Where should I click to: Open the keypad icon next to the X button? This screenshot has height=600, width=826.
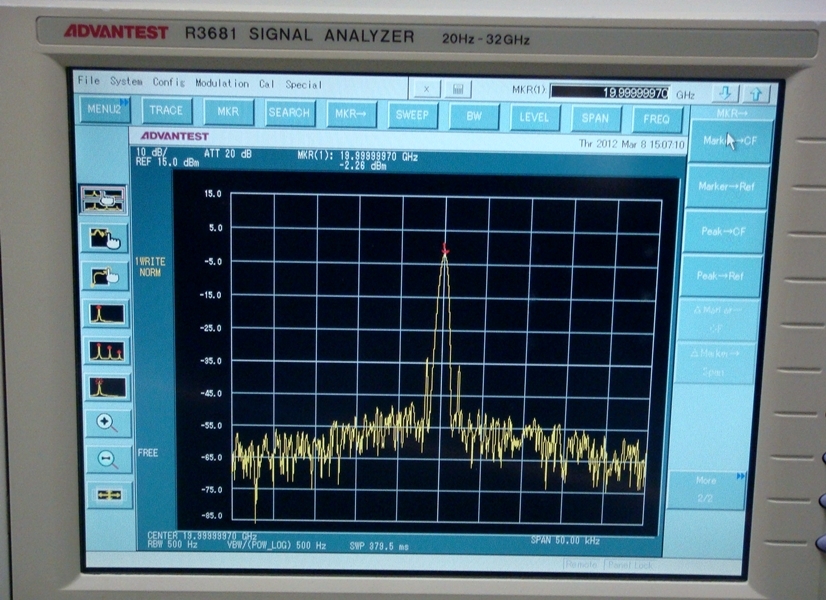point(458,90)
